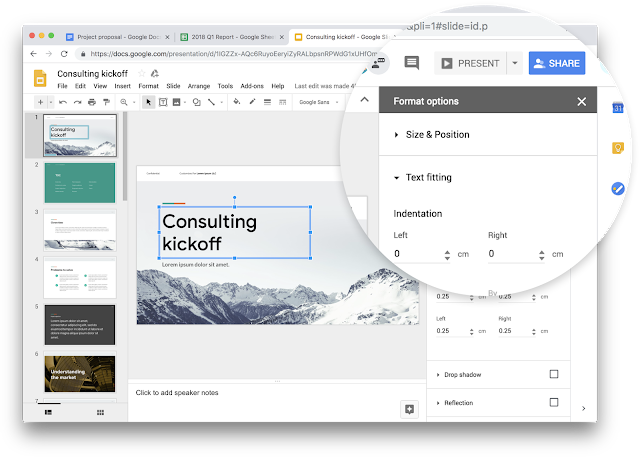The width and height of the screenshot is (640, 457).
Task: Open the View menu
Action: tap(100, 86)
